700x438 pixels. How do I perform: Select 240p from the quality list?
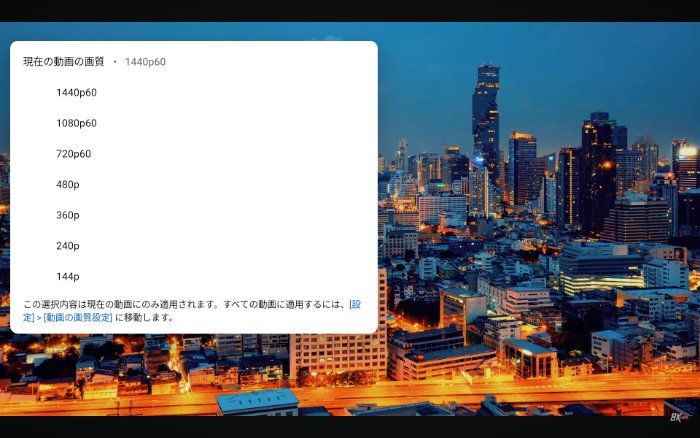click(x=68, y=246)
